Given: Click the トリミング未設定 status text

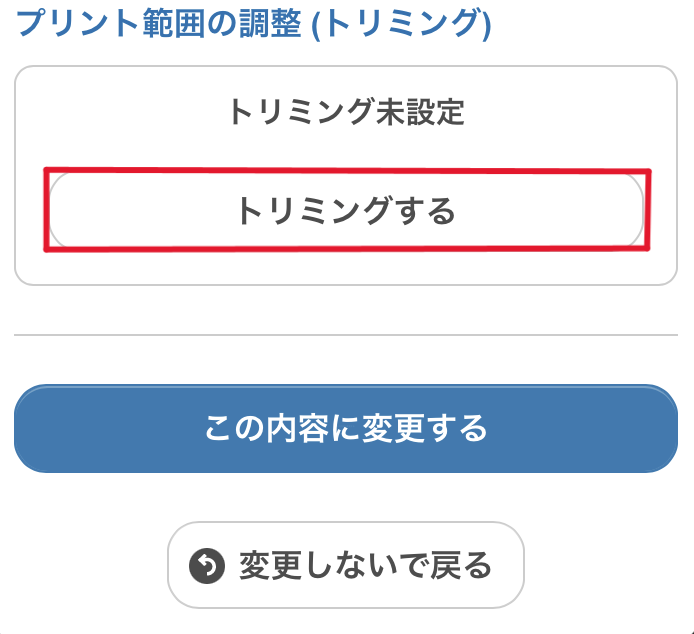Looking at the screenshot, I should click(346, 112).
